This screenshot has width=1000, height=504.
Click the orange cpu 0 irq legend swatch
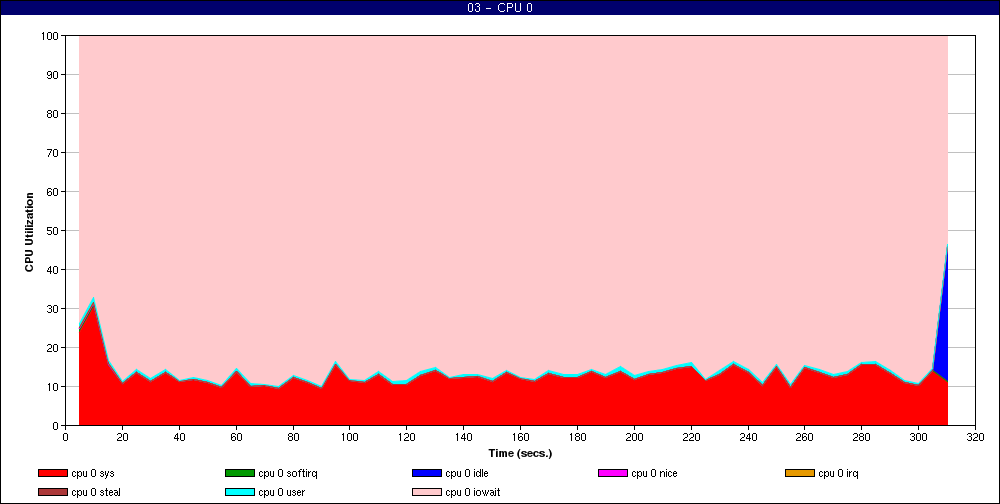800,473
